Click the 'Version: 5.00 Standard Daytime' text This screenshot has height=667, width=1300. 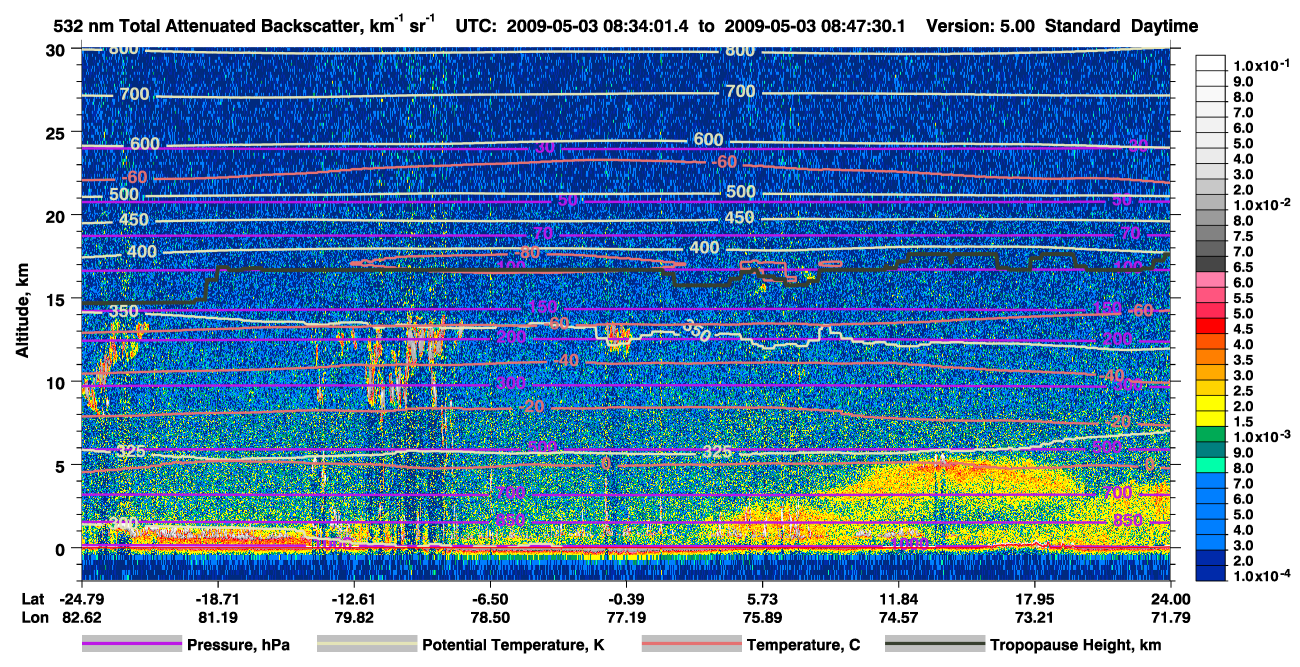(x=1062, y=25)
